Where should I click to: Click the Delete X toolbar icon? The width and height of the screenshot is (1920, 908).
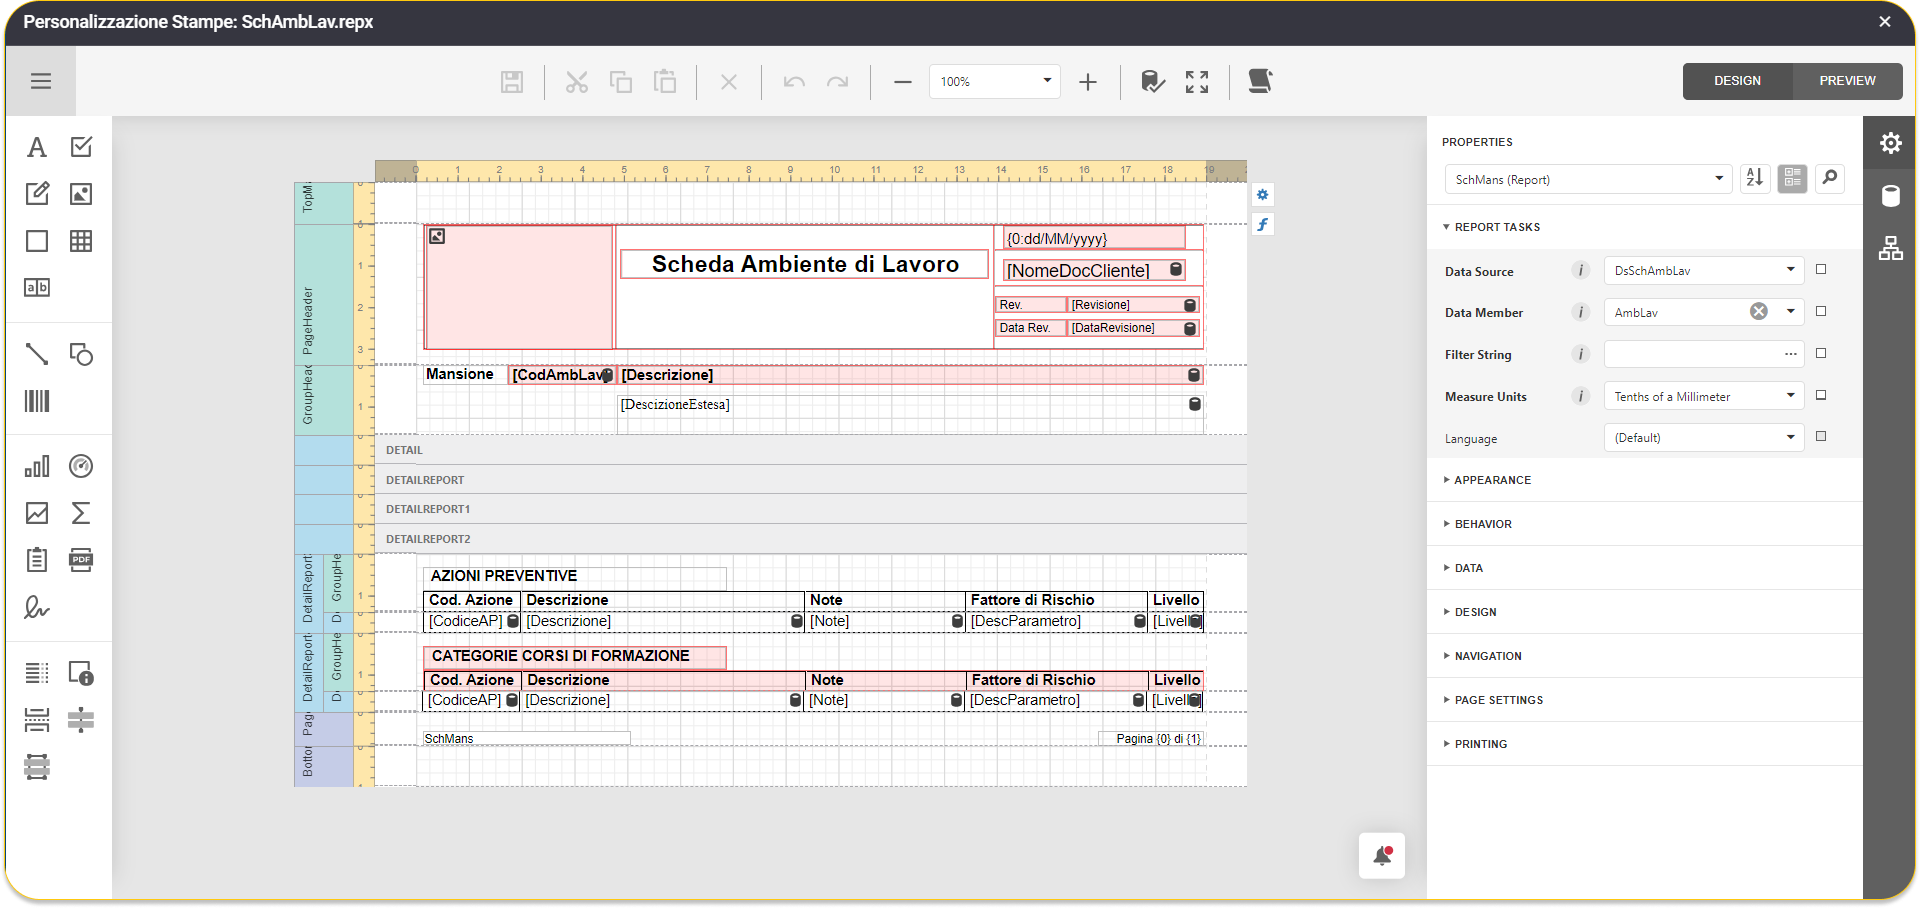tap(729, 82)
